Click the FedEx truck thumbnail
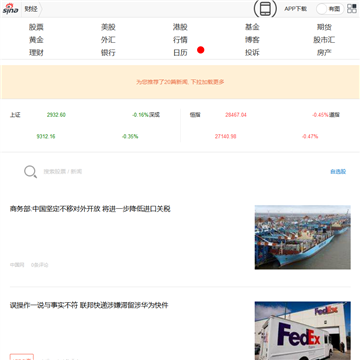 [x=303, y=331]
